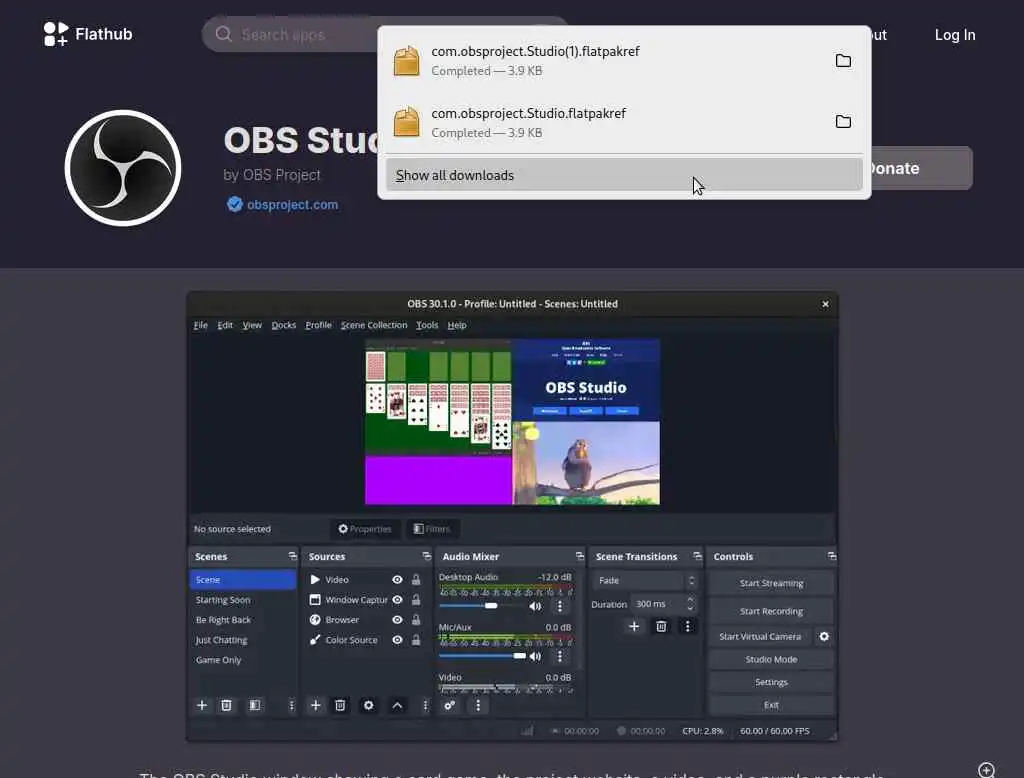Click the Mic/Aux volume slider
This screenshot has height=778, width=1024.
pyautogui.click(x=482, y=656)
